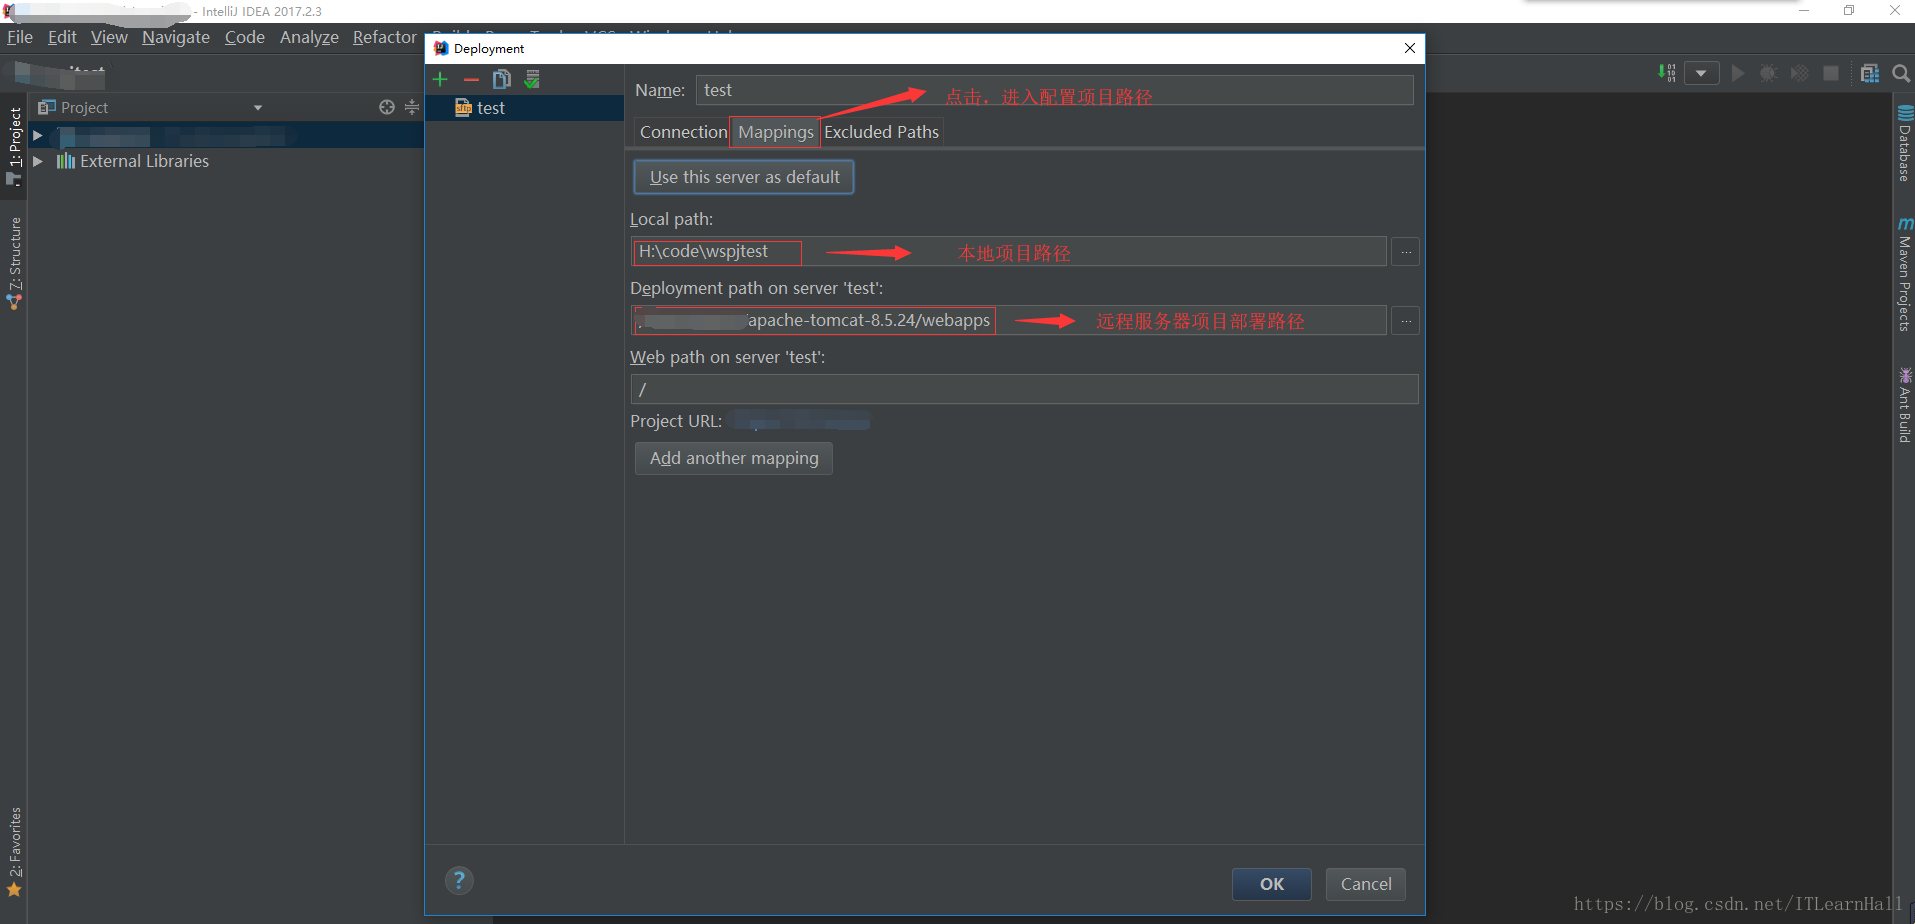Open Project Structure icon in toolbar
Image resolution: width=1915 pixels, height=924 pixels.
[x=1870, y=73]
